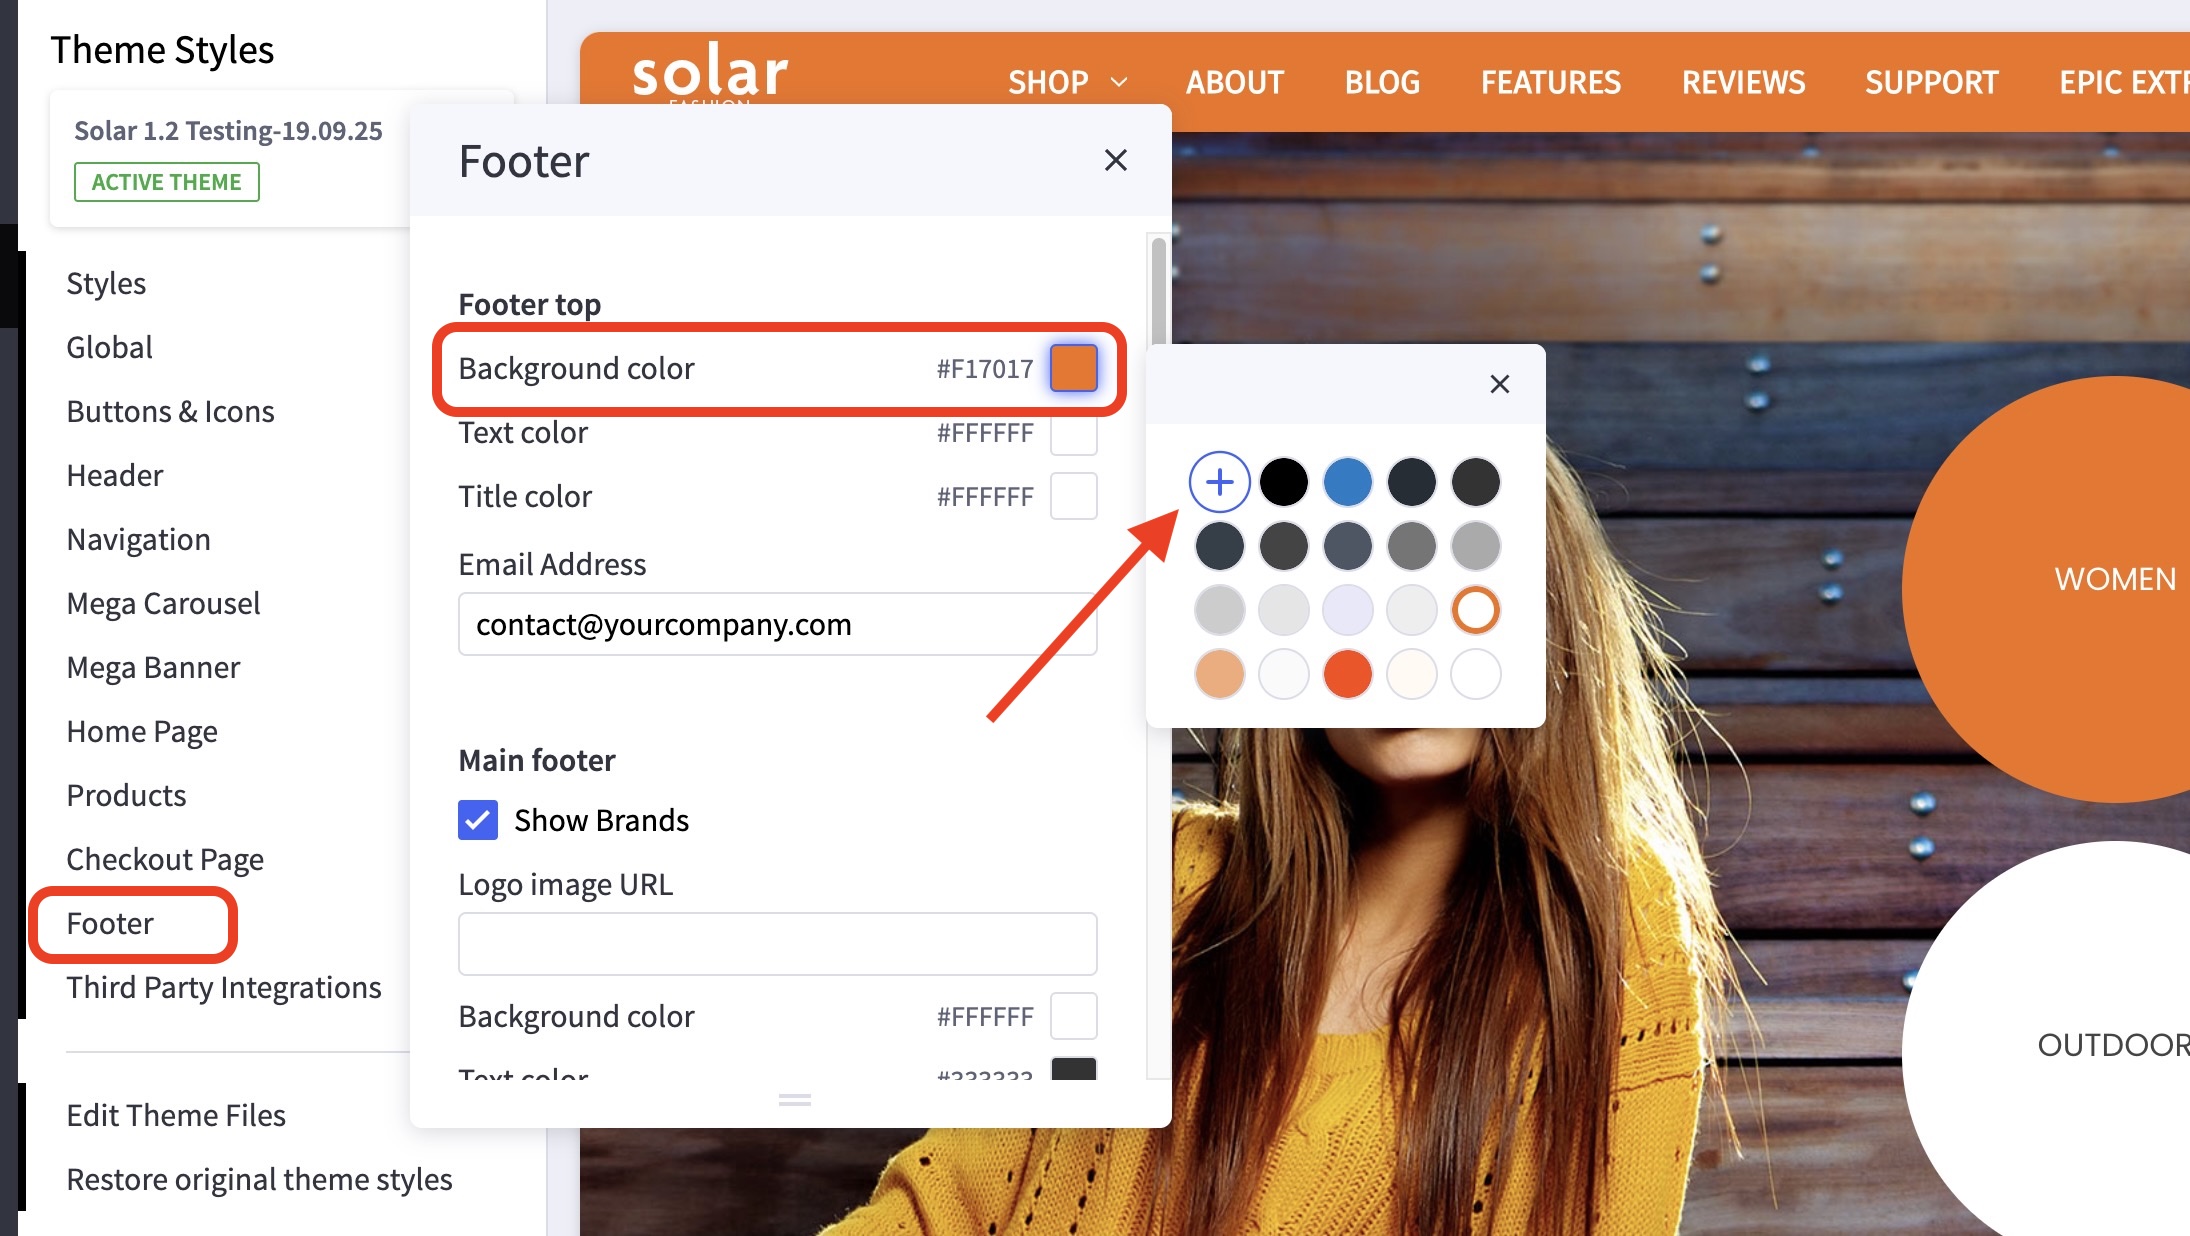Image resolution: width=2190 pixels, height=1236 pixels.
Task: Click the solar logo in header
Action: coord(710,72)
